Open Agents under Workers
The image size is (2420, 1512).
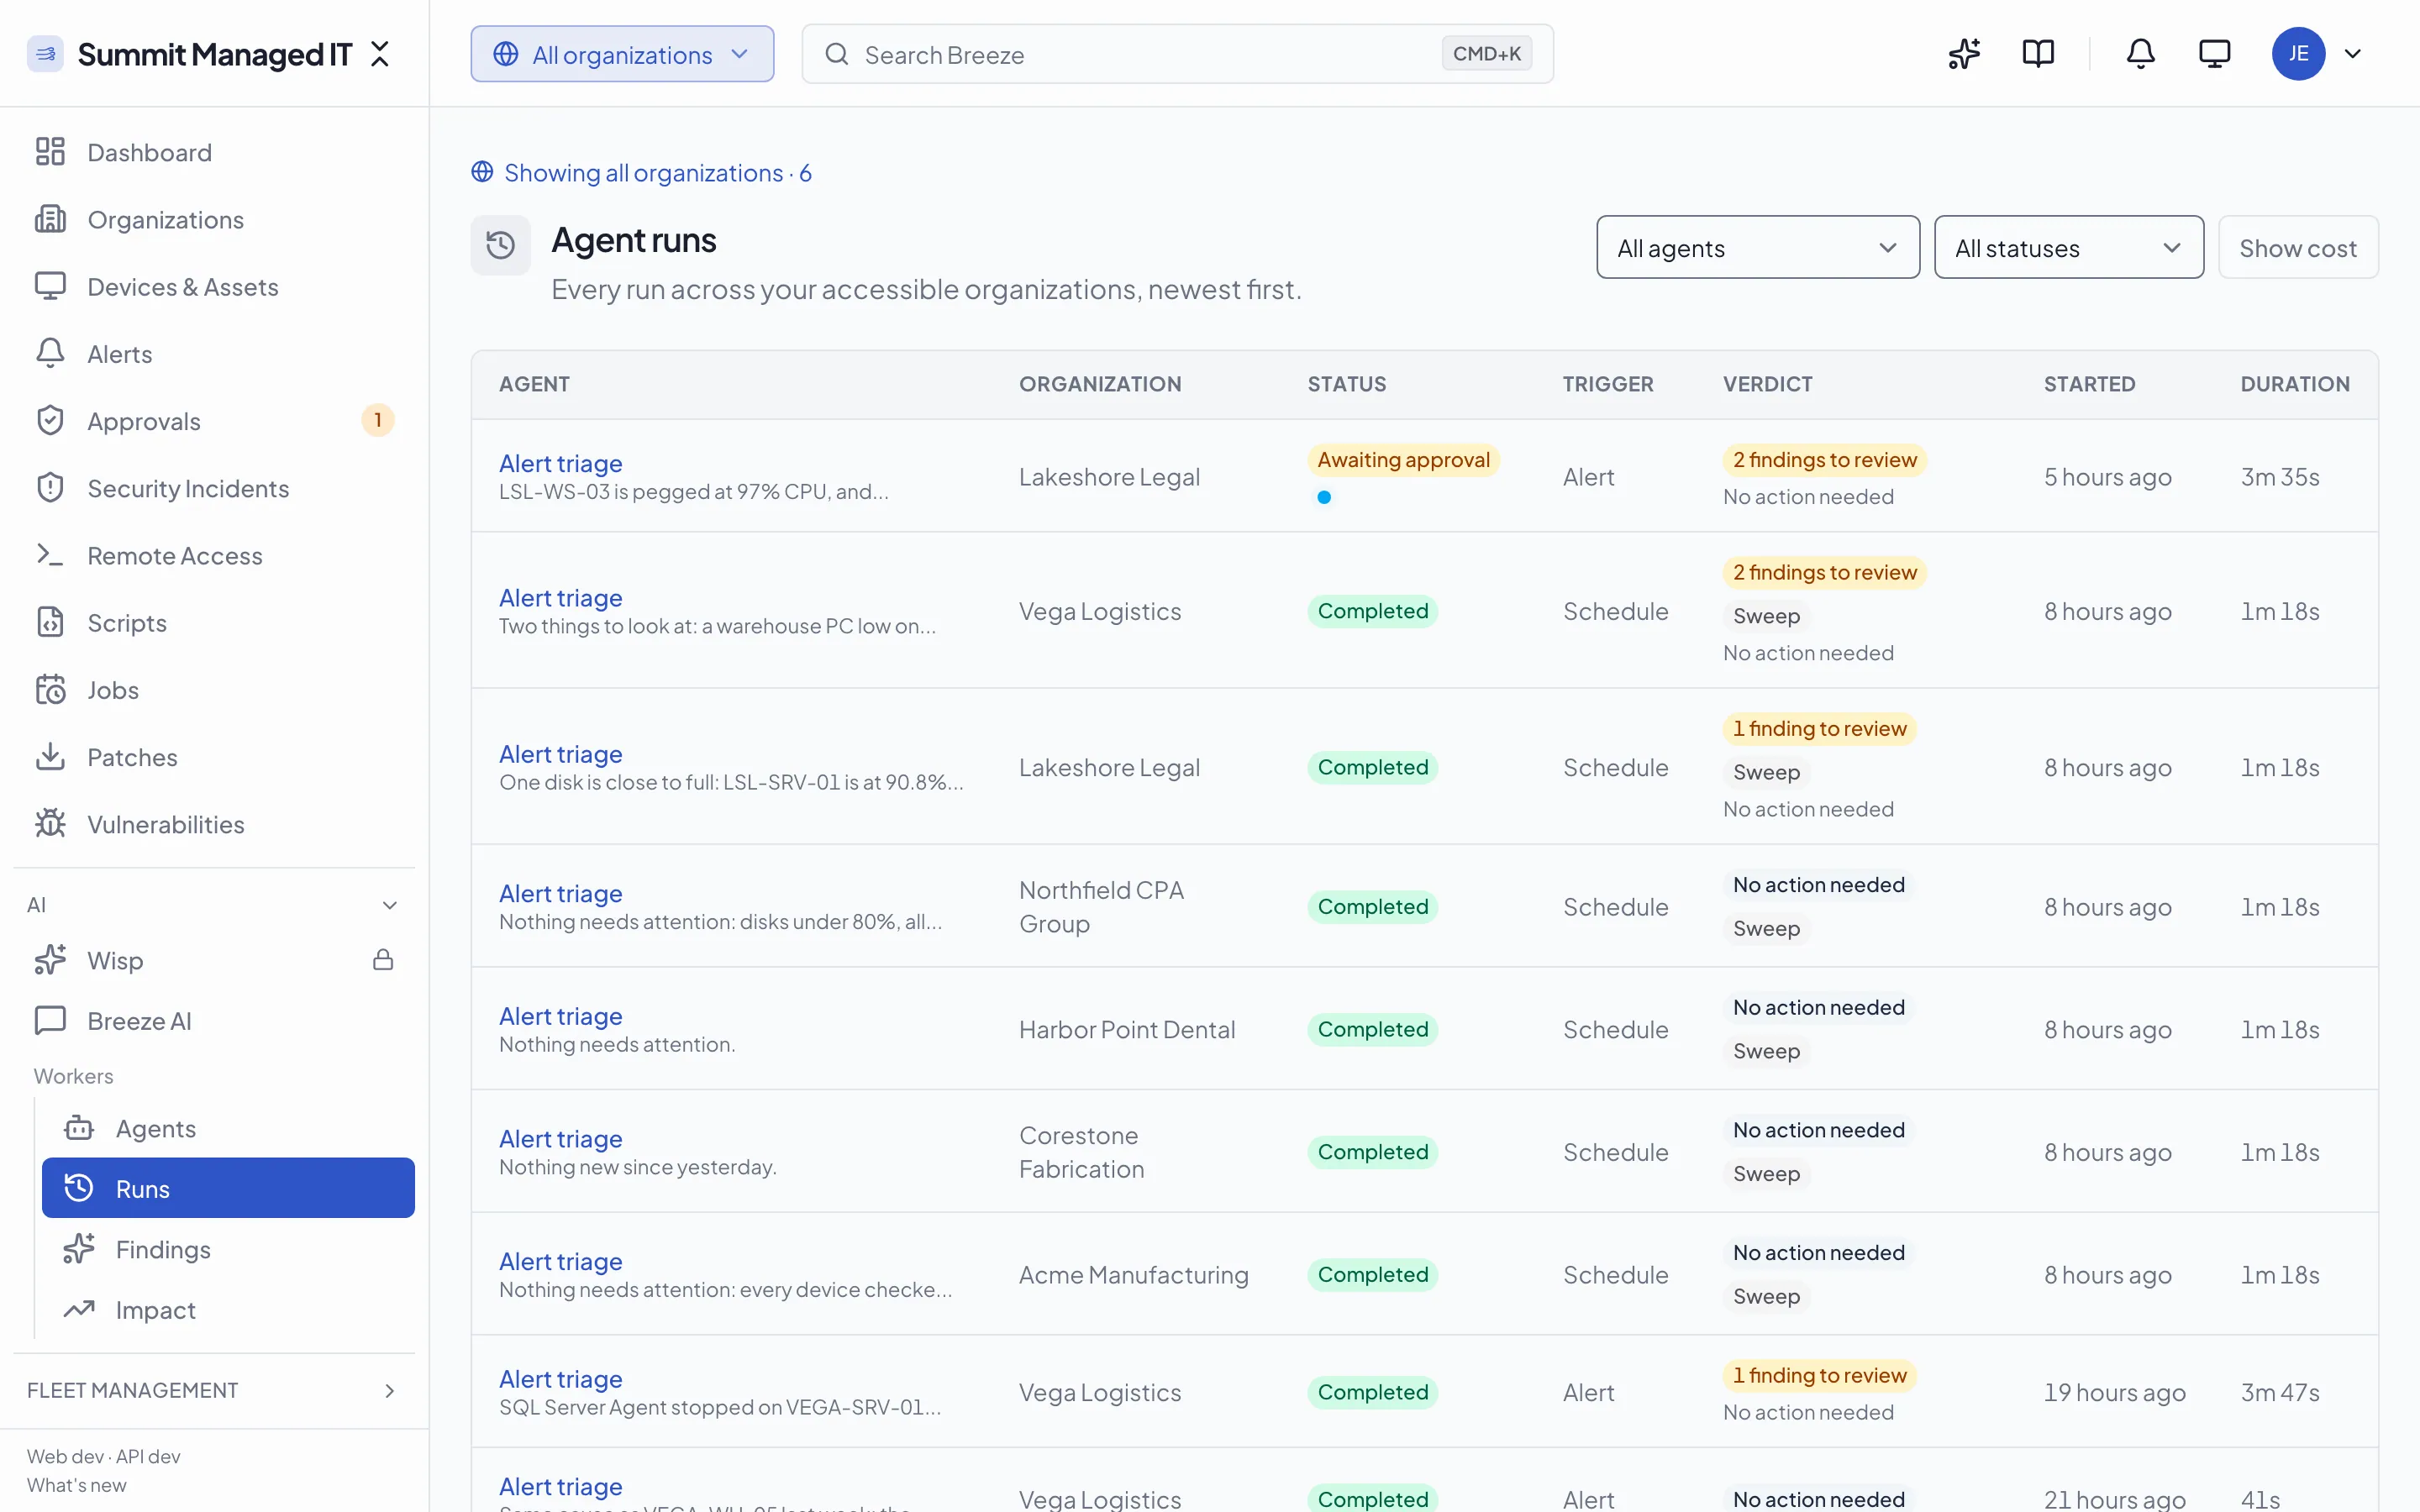(x=228, y=1128)
